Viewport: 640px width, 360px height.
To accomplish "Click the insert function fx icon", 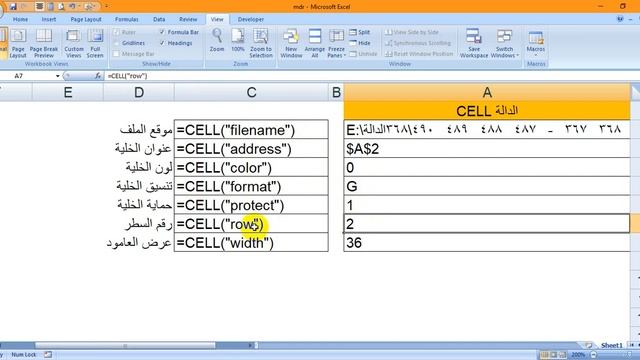I will click(x=98, y=76).
